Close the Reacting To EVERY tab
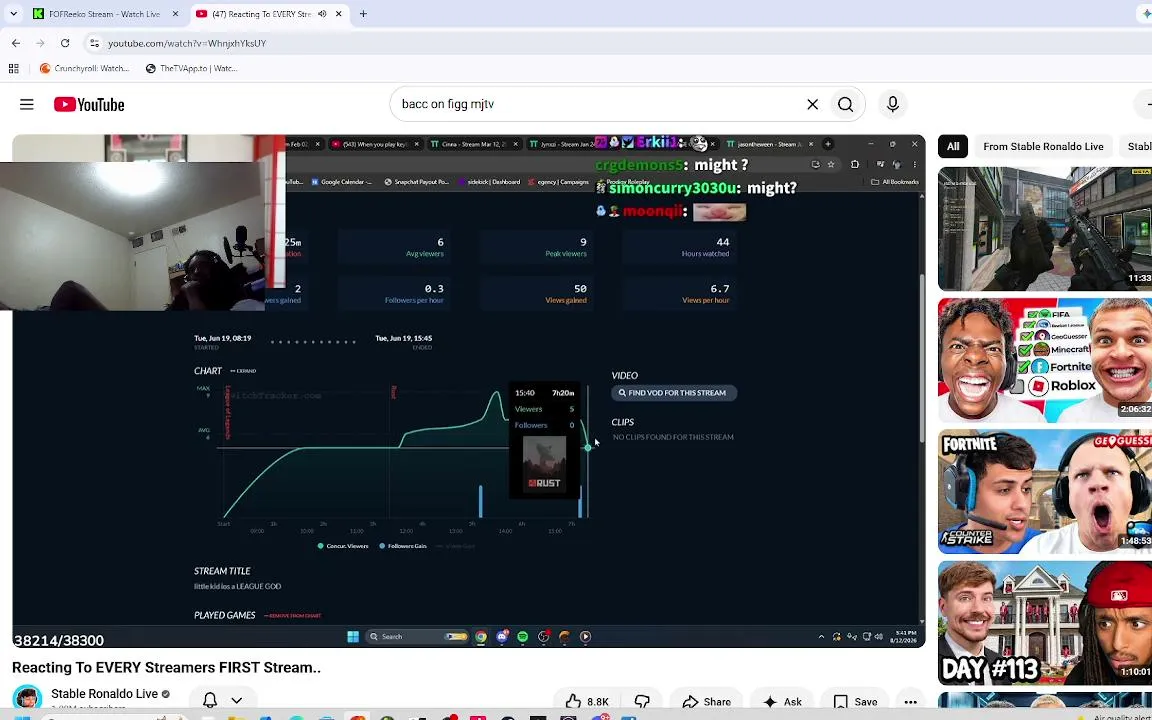This screenshot has height=720, width=1152. (x=339, y=14)
